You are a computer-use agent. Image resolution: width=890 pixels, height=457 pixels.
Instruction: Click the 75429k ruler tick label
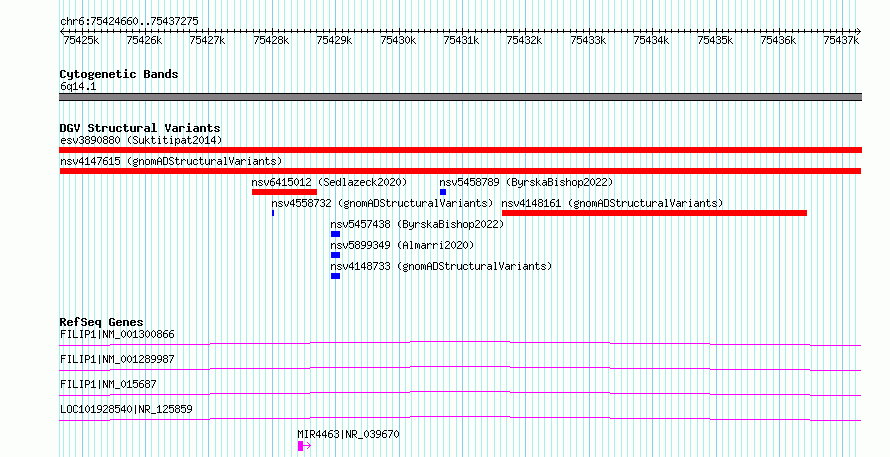(334, 40)
